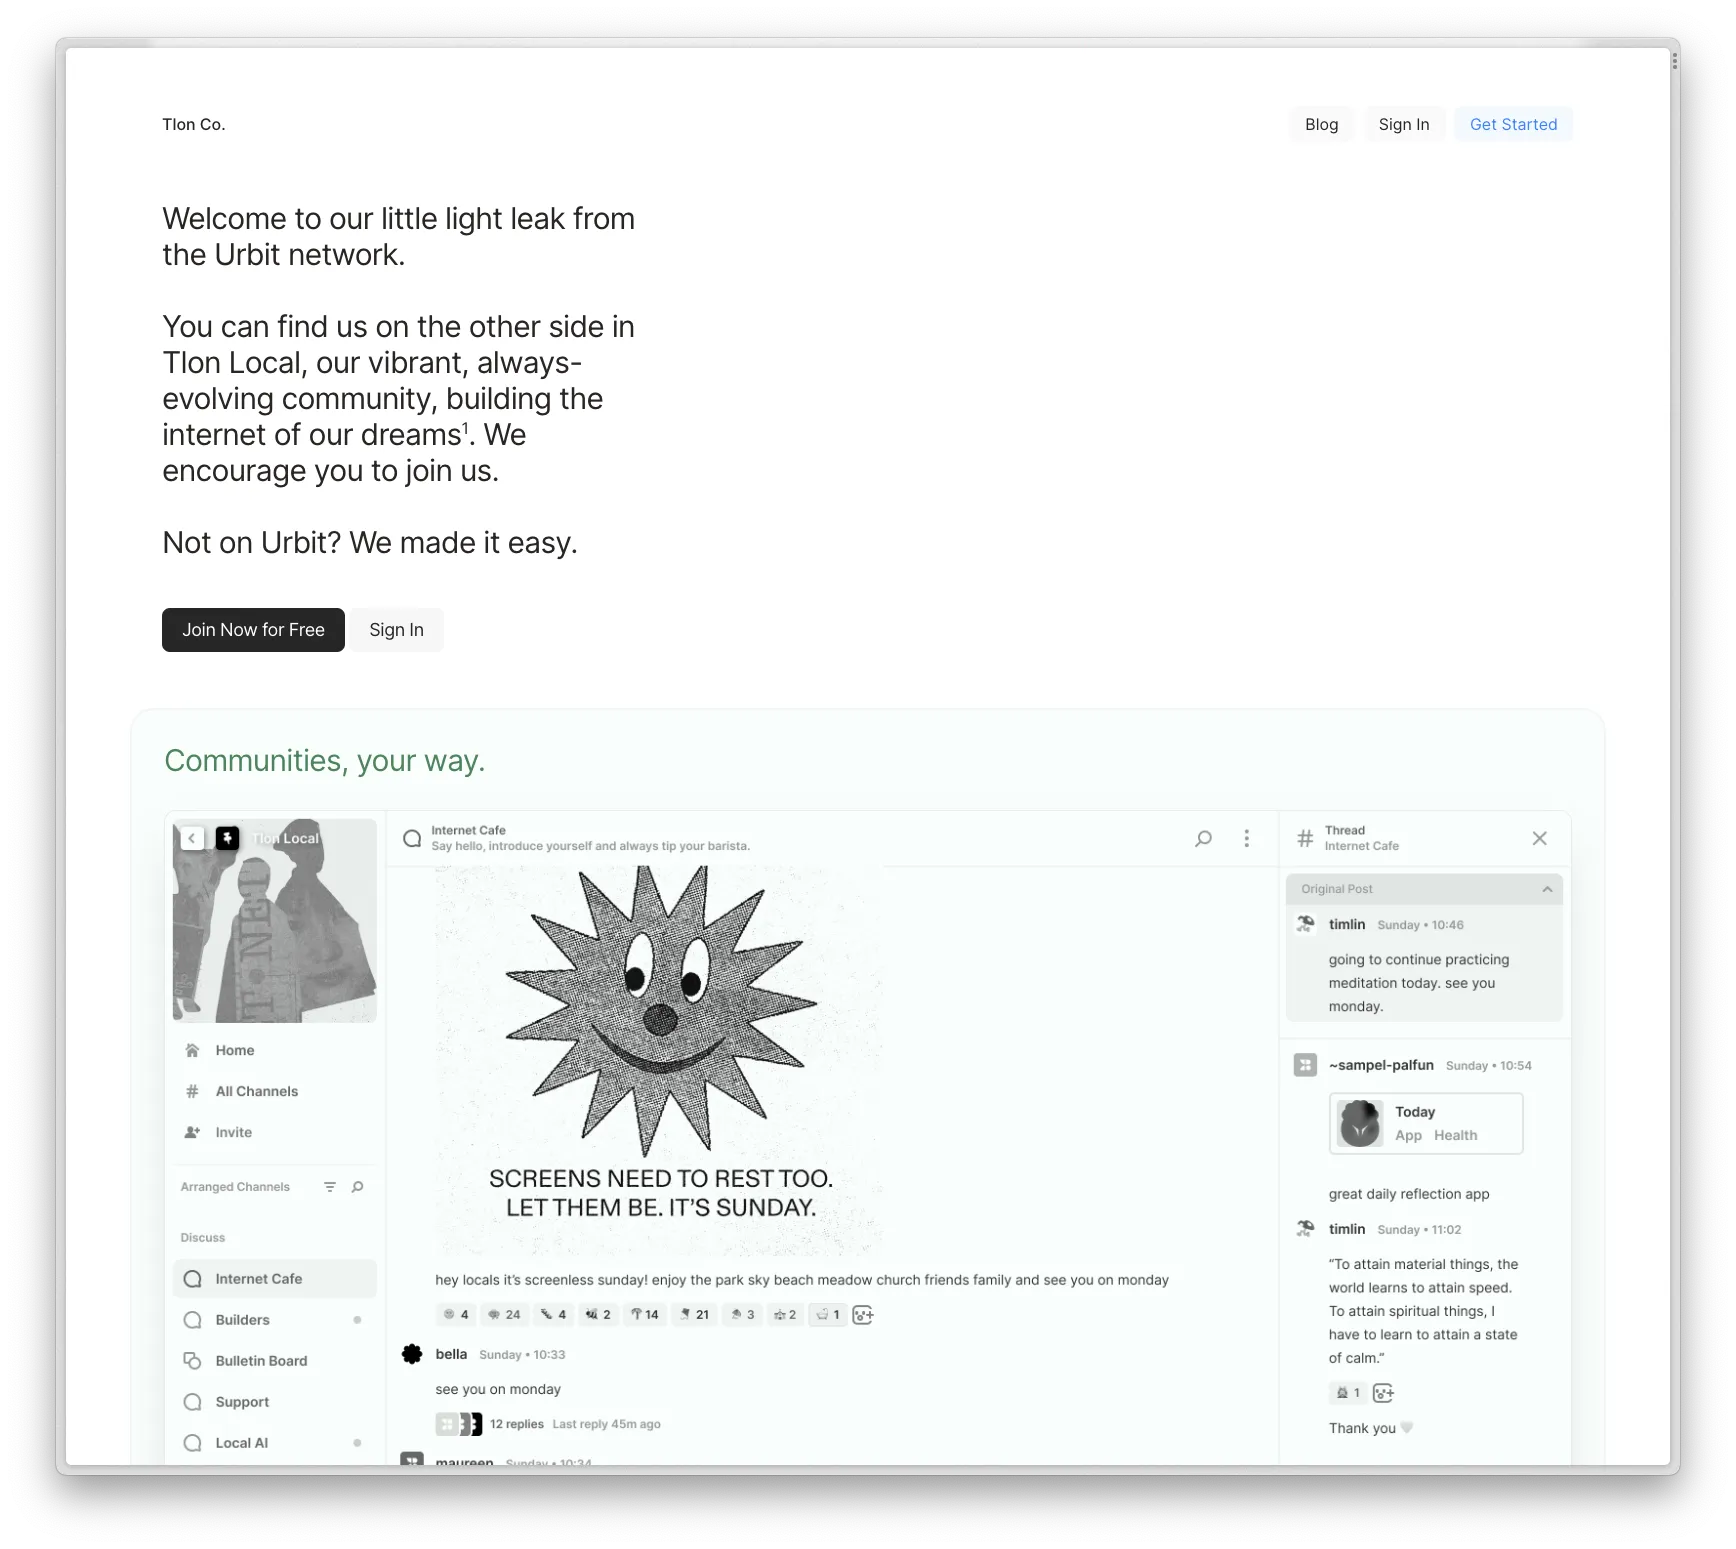The height and width of the screenshot is (1549, 1736).
Task: Click timlin's avatar on the 11:02 reply
Action: tap(1305, 1229)
